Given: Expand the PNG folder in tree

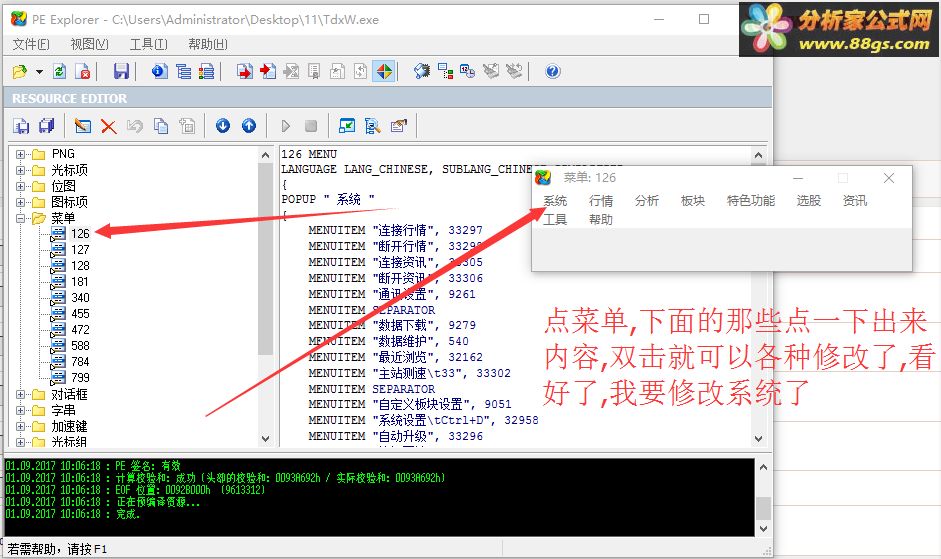Looking at the screenshot, I should point(20,154).
